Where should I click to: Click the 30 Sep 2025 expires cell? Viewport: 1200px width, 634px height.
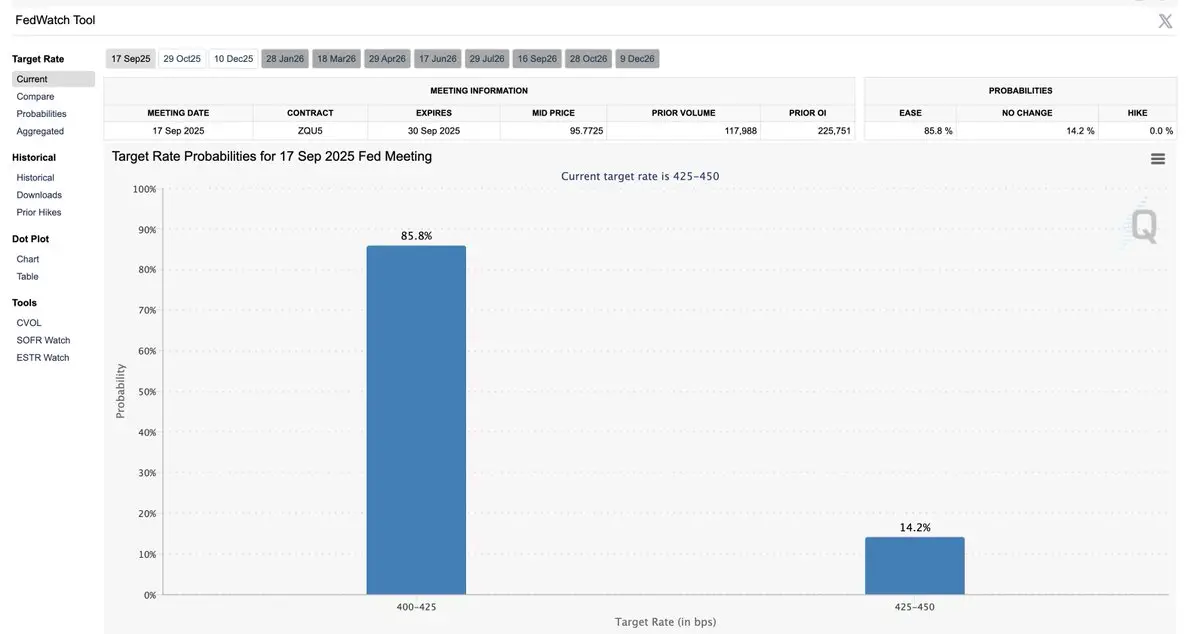tap(434, 131)
